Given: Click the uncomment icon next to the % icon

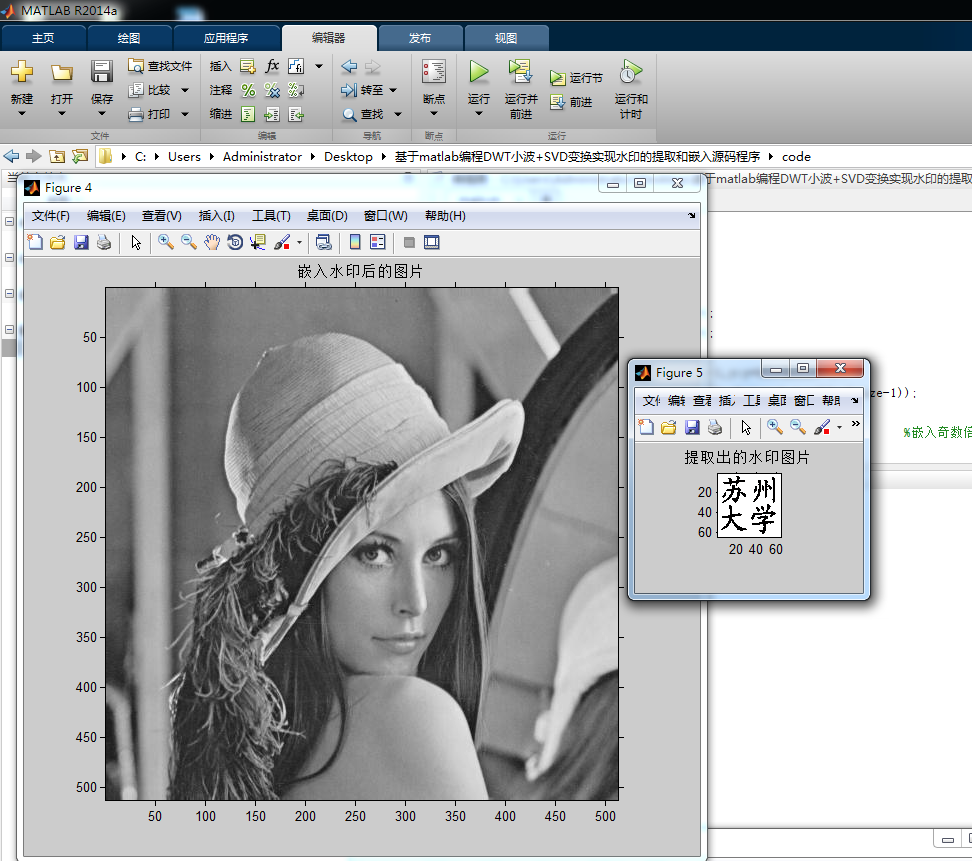Looking at the screenshot, I should pyautogui.click(x=272, y=90).
